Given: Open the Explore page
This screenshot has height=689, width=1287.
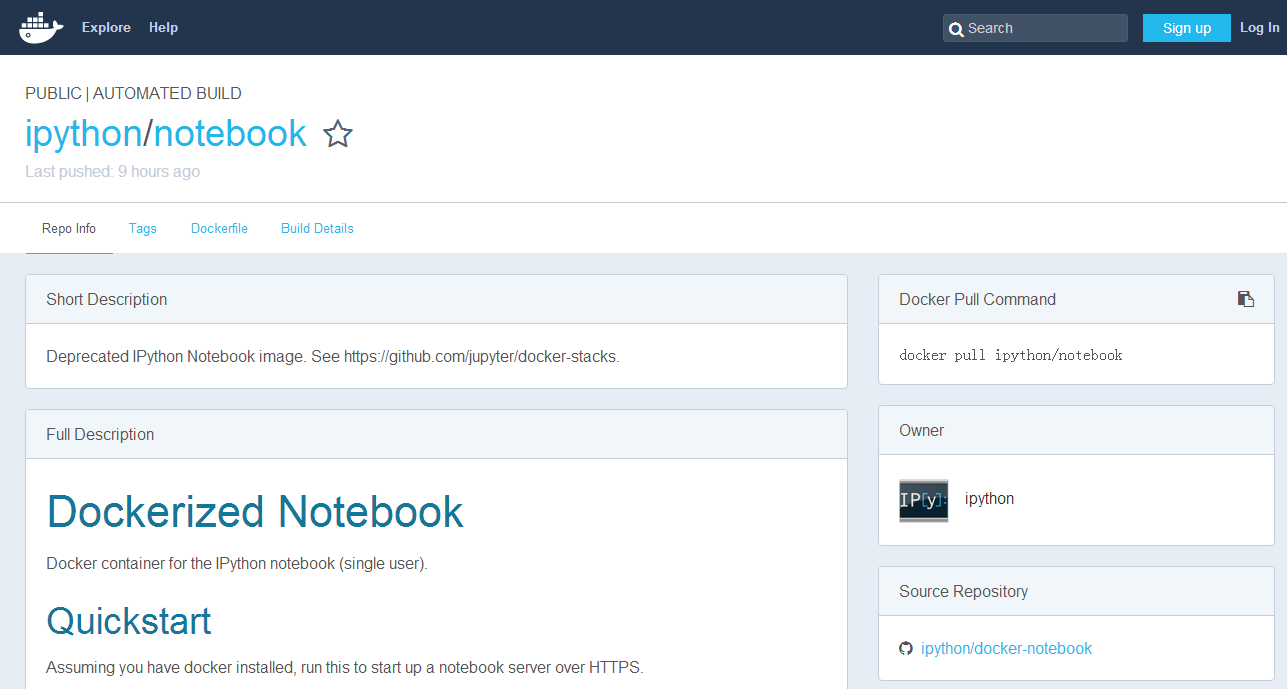Looking at the screenshot, I should coord(106,27).
